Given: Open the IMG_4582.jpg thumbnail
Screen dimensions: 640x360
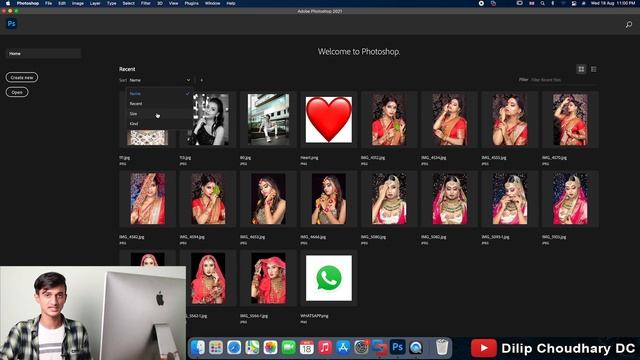Looking at the screenshot, I should 147,199.
